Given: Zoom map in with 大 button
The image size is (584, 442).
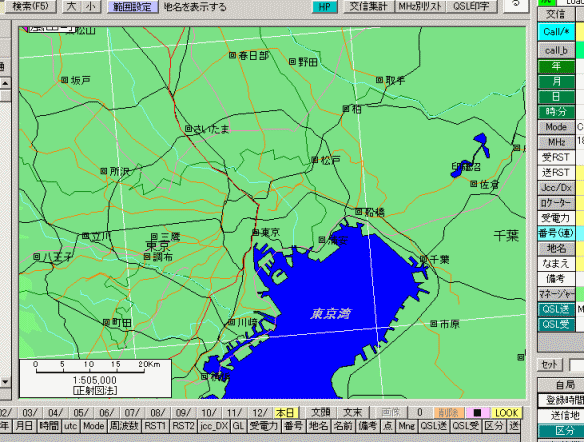Looking at the screenshot, I should coord(72,6).
